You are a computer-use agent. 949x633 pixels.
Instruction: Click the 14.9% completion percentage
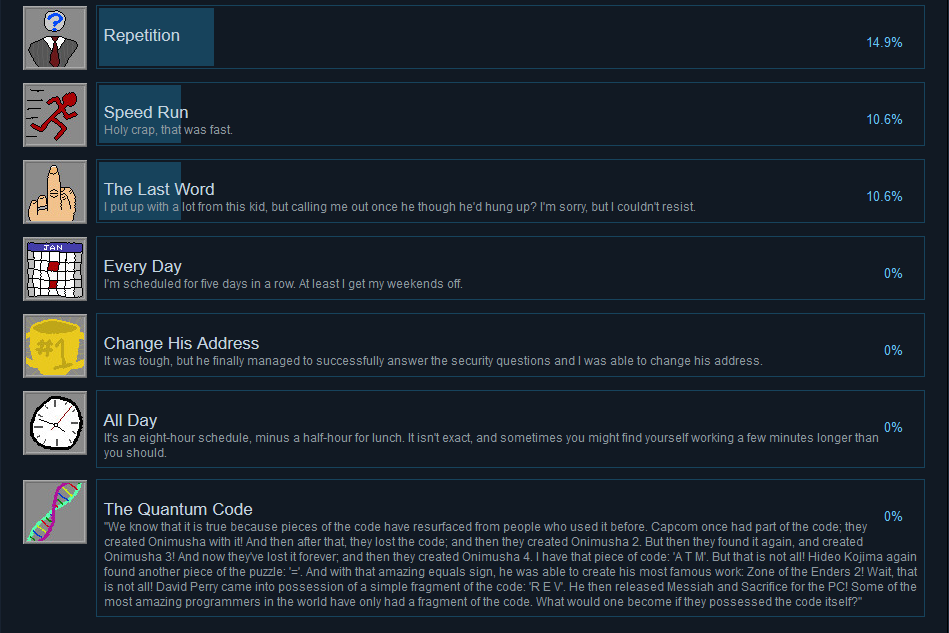tap(884, 42)
